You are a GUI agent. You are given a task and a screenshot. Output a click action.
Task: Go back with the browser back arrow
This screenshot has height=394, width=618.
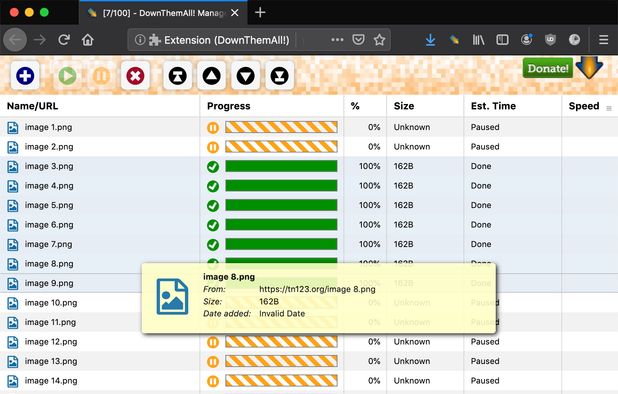pyautogui.click(x=15, y=40)
